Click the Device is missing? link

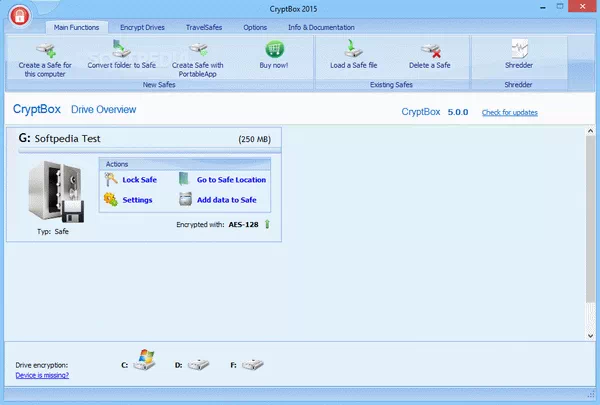42,375
